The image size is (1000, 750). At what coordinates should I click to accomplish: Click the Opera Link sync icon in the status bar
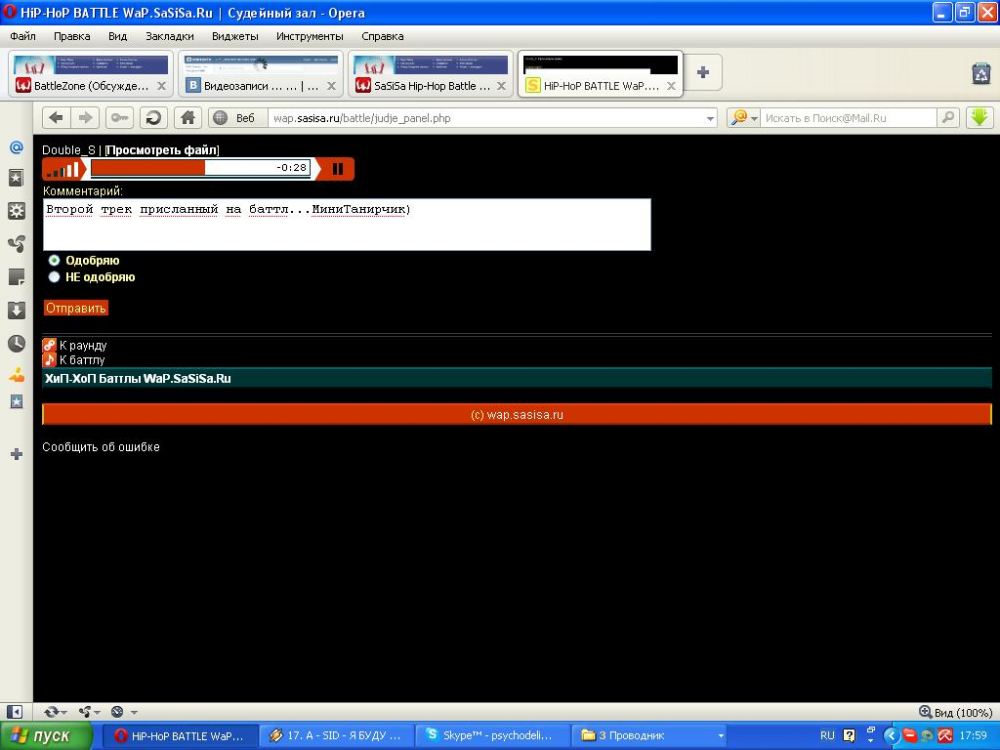pyautogui.click(x=51, y=712)
